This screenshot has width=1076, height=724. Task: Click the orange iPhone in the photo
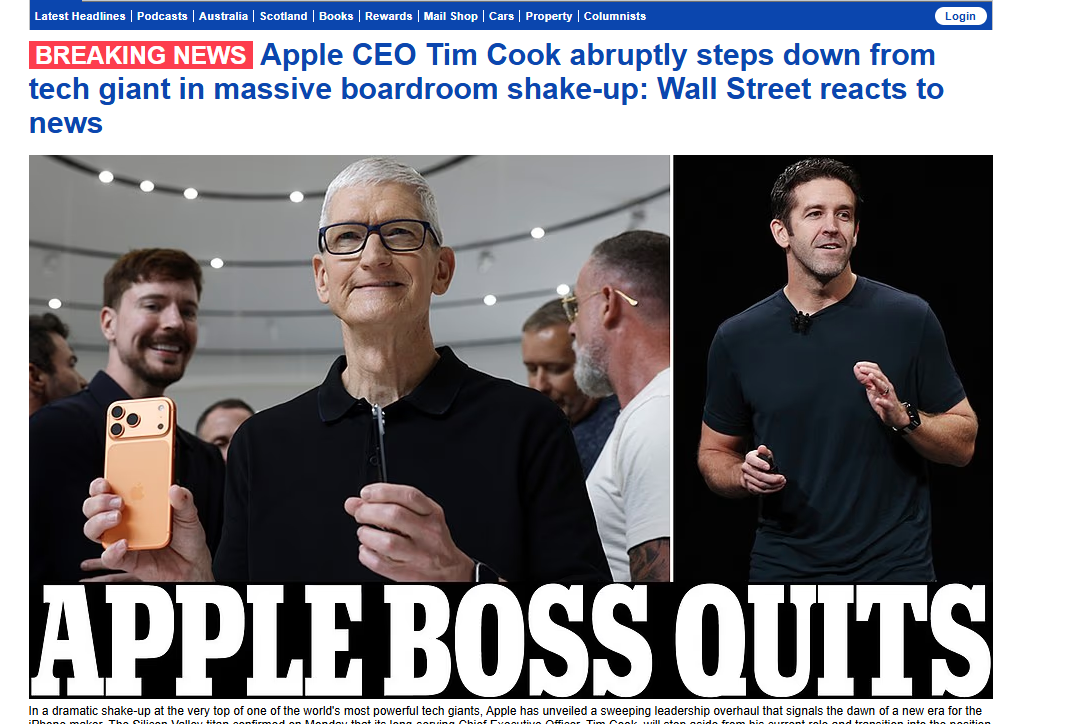pyautogui.click(x=141, y=473)
